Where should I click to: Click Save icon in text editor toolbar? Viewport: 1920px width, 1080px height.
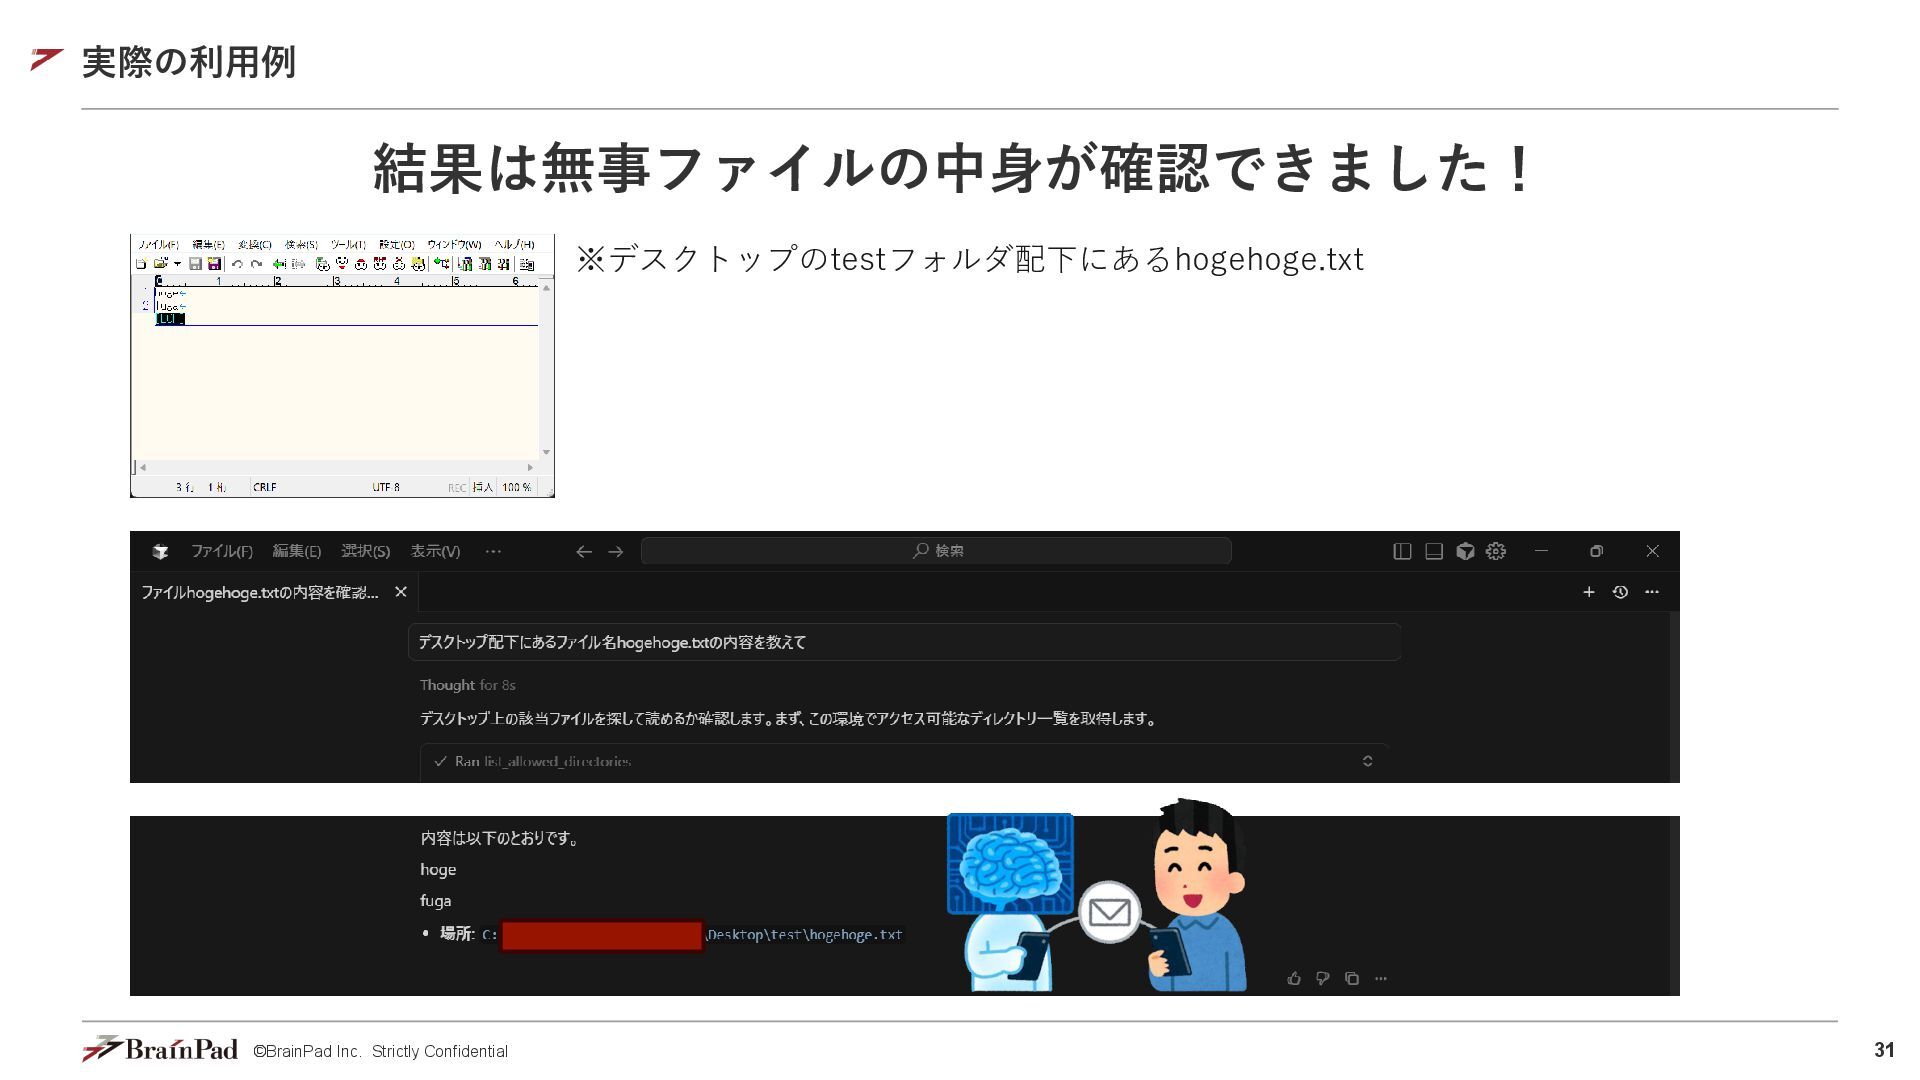point(196,264)
